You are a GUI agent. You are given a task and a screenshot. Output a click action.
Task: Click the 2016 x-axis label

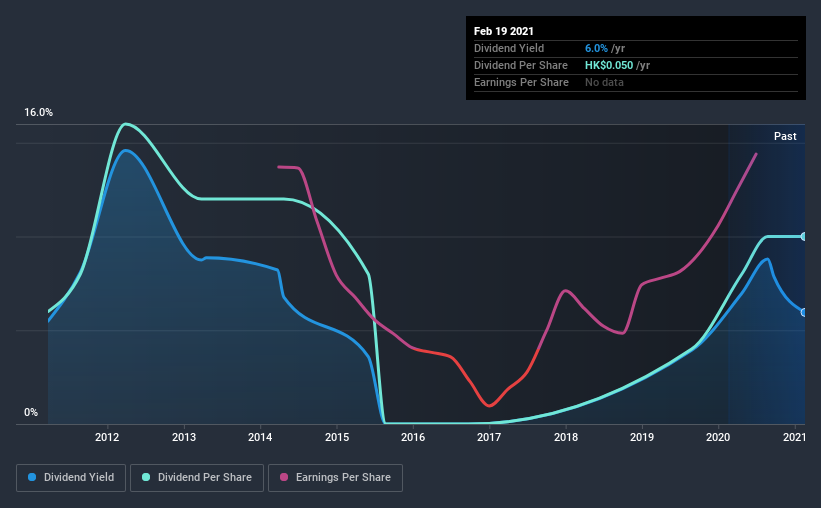pyautogui.click(x=413, y=437)
